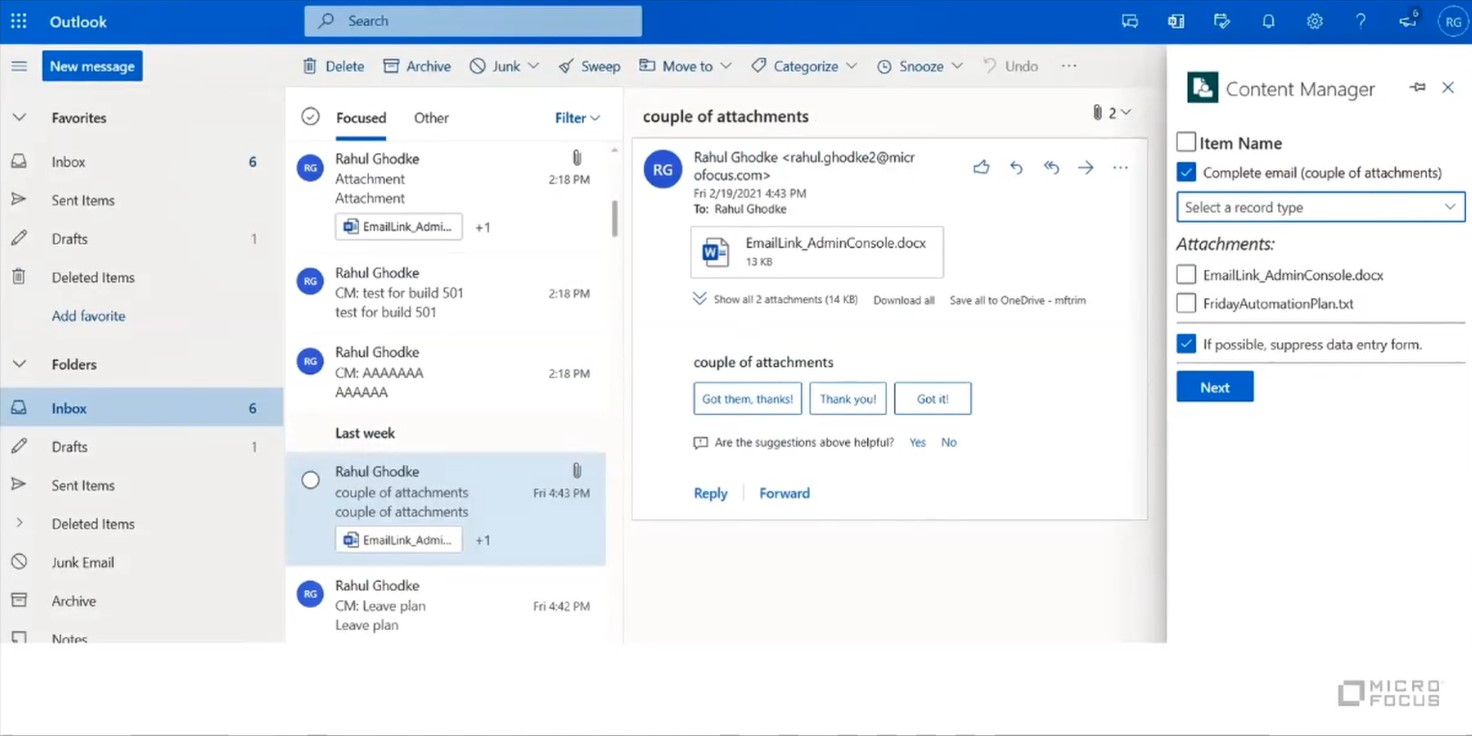Click the Reply all icon in email header
Viewport: 1472px width, 736px height.
(x=1051, y=168)
